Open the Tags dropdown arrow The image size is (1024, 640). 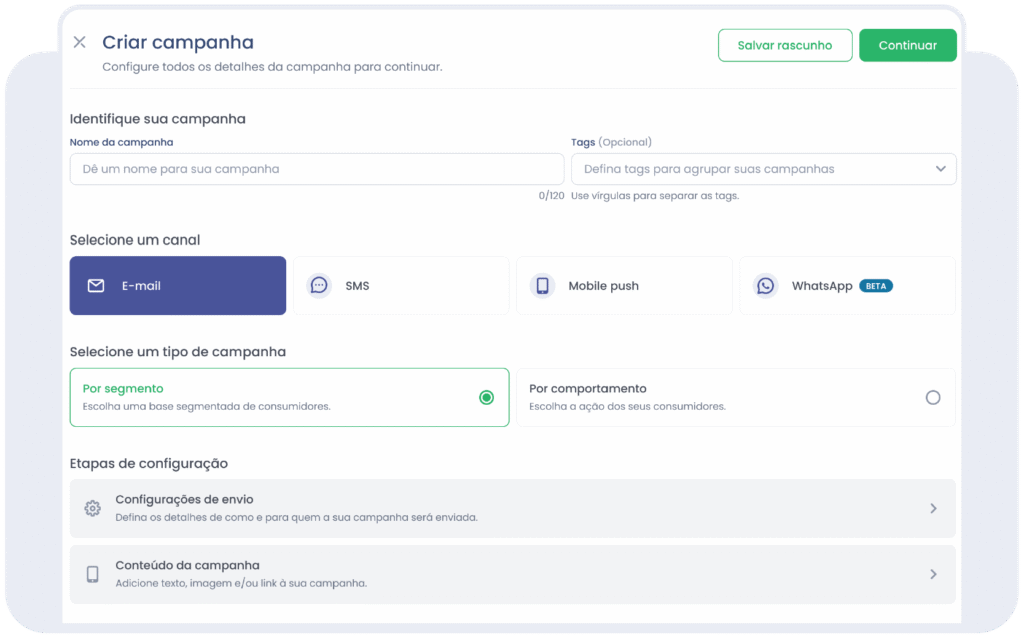[940, 169]
